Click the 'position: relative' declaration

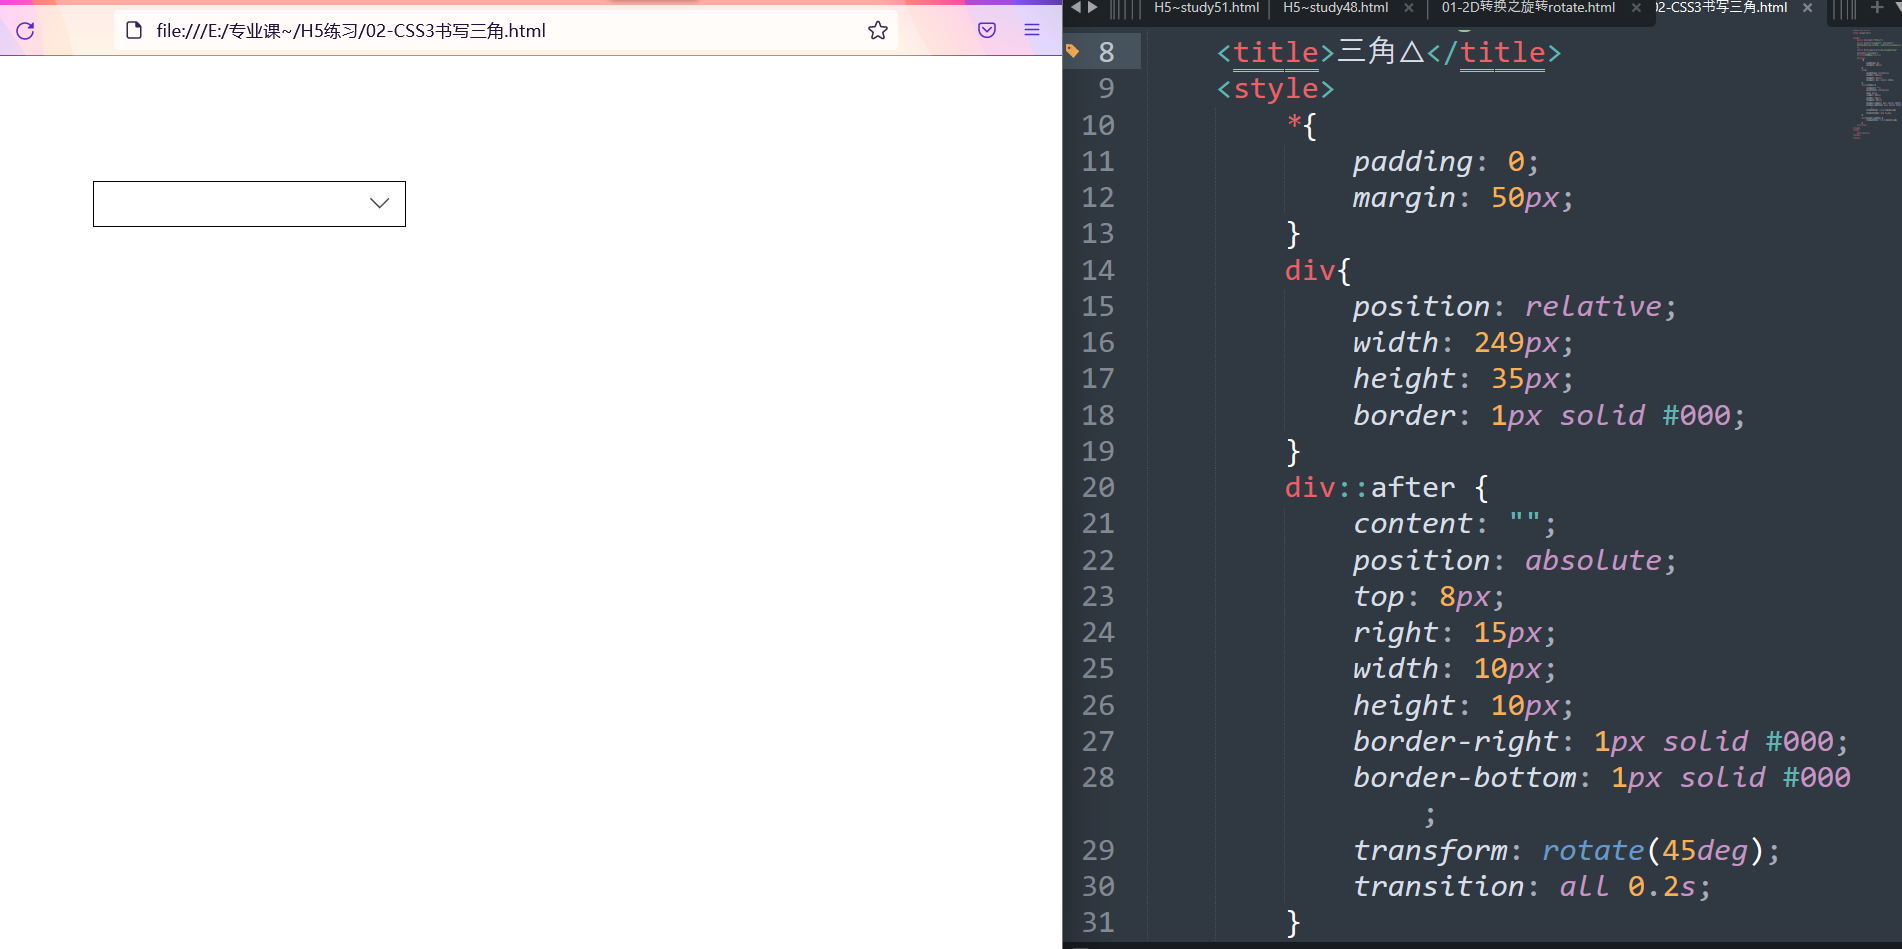coord(1514,306)
